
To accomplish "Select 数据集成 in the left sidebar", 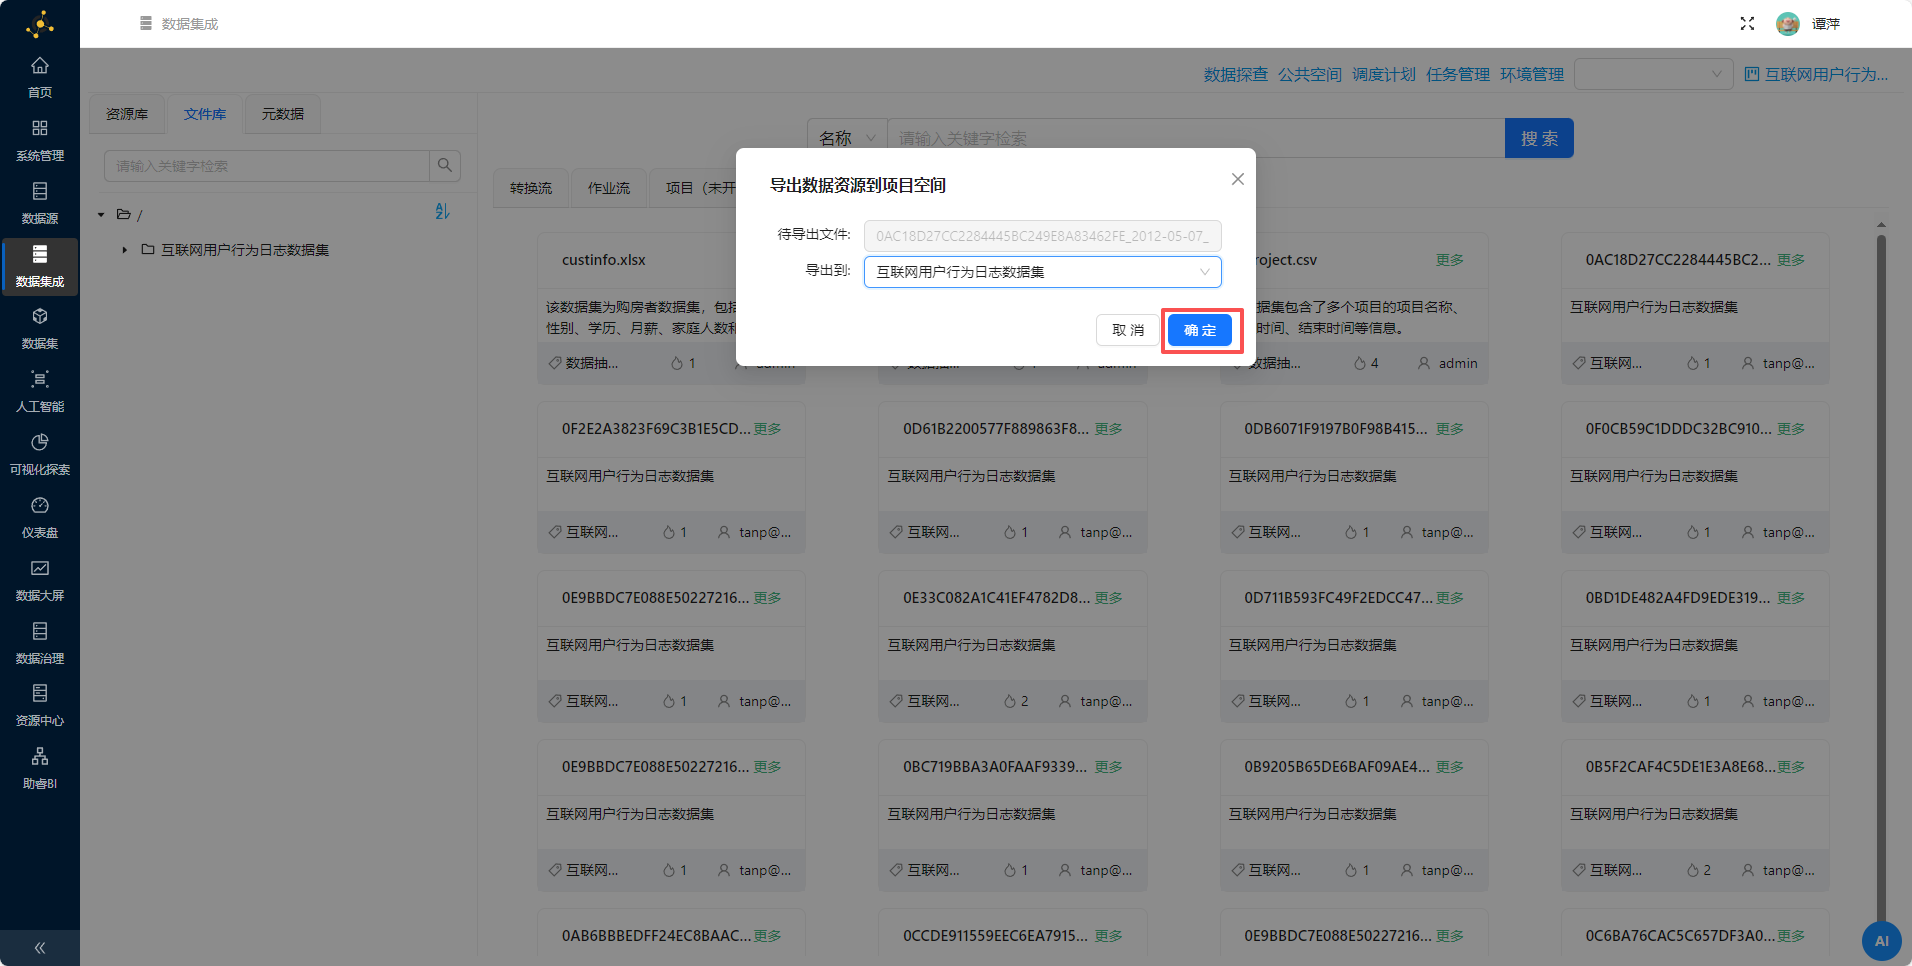I will click(40, 267).
